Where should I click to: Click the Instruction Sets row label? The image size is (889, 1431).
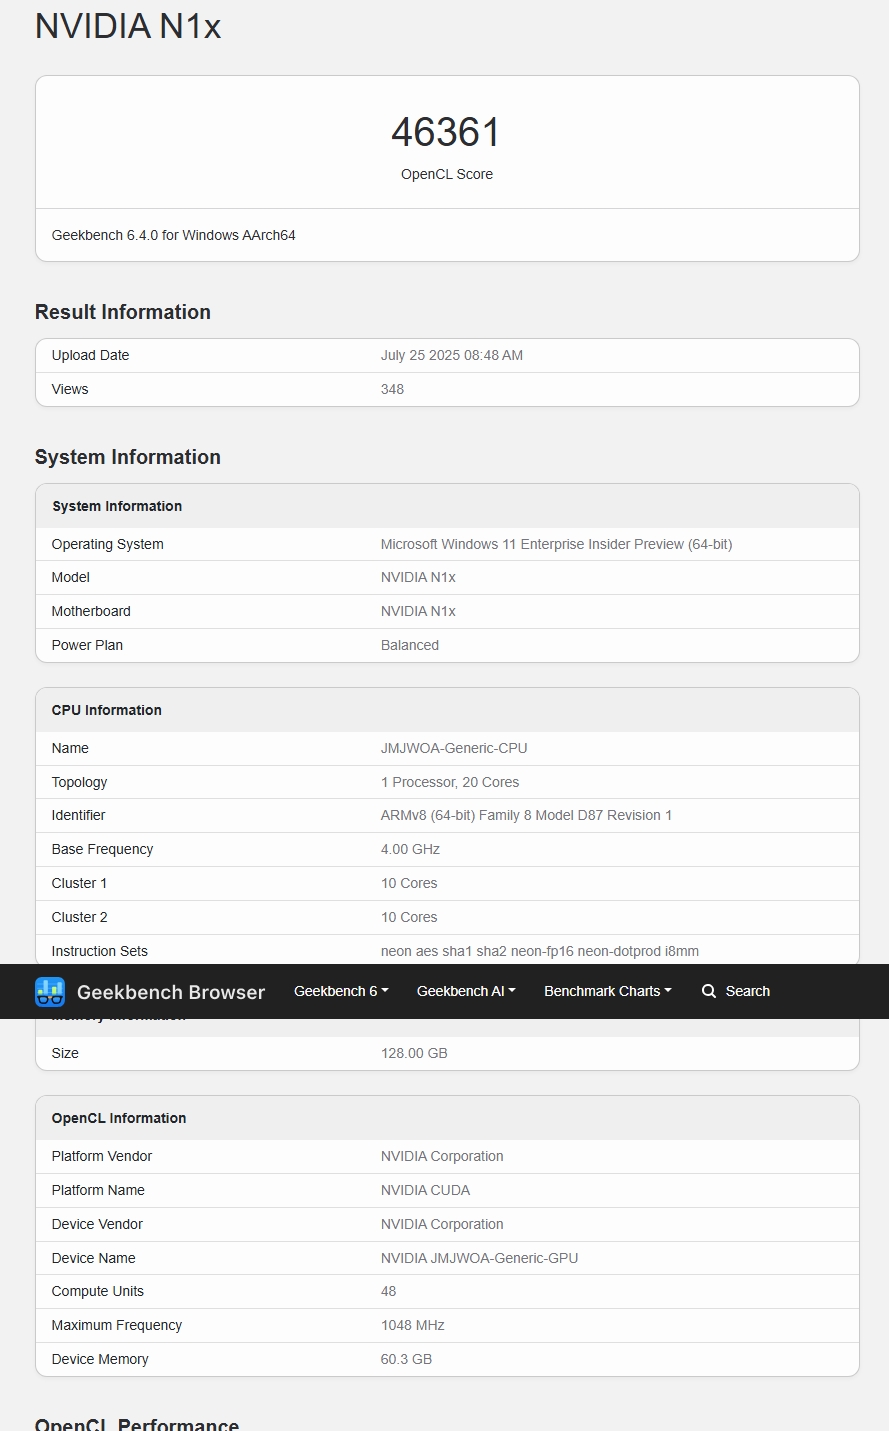(99, 951)
